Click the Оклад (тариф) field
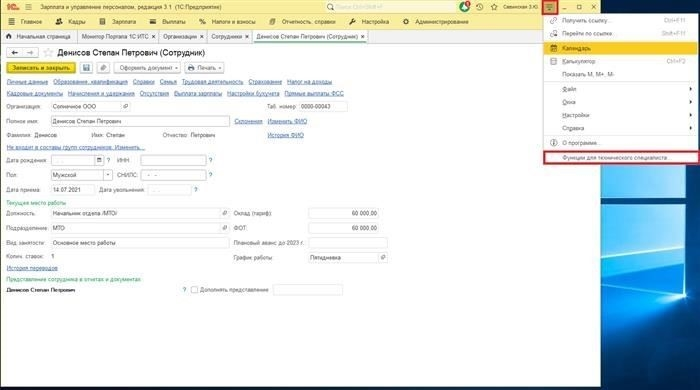Screen dimensions: 700x390 tap(343, 213)
